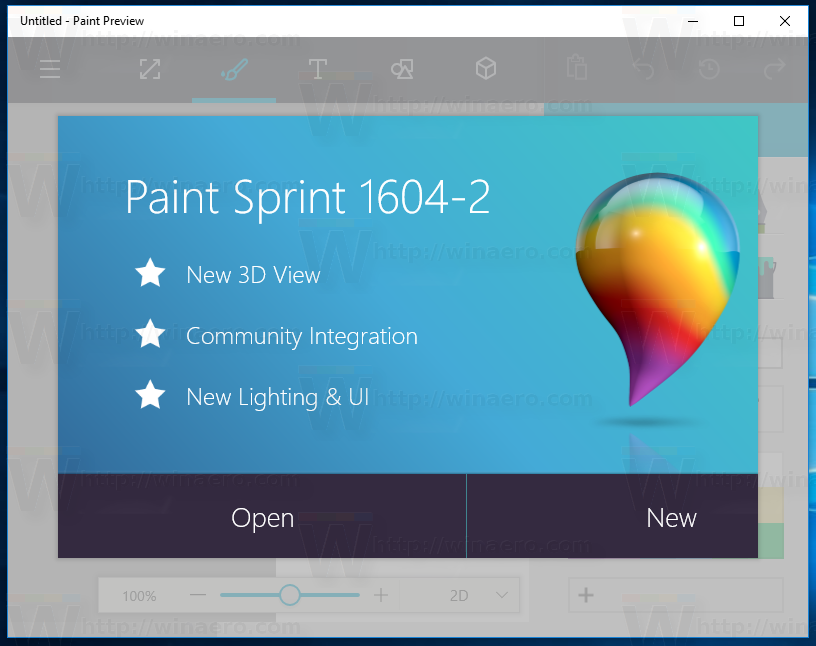Open the History icon
Viewport: 816px width, 646px height.
(708, 70)
